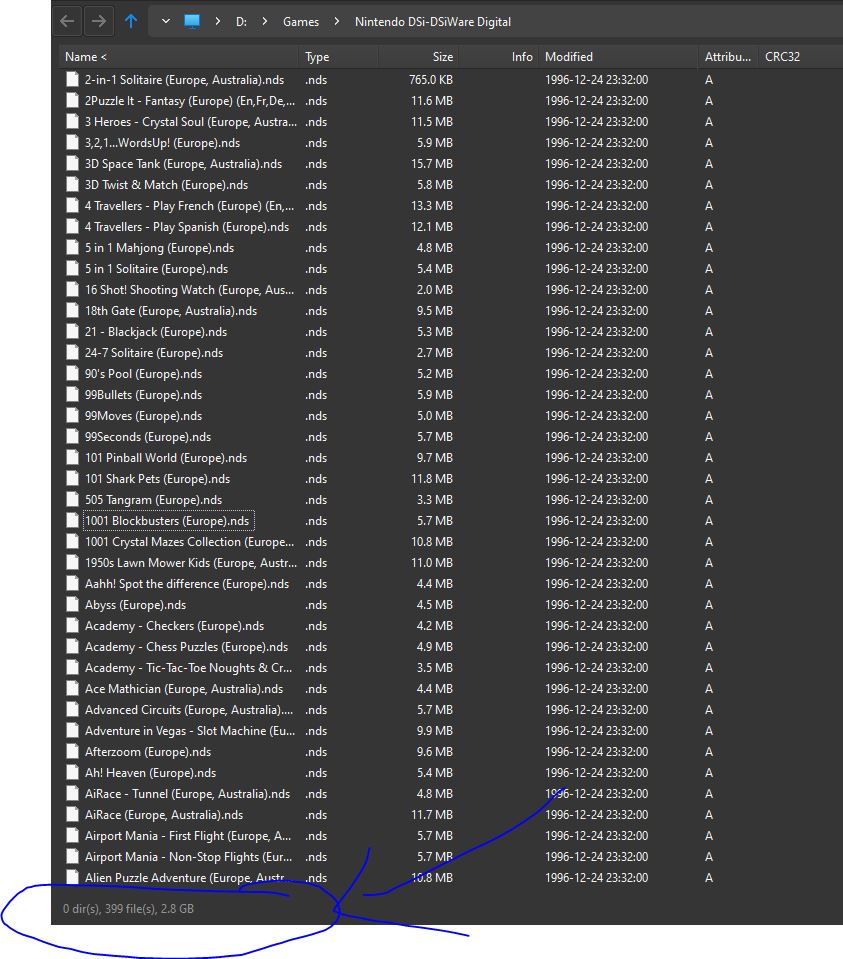Select file icon of 4 Travellers - Play French
The width and height of the screenshot is (843, 959).
[x=73, y=206]
